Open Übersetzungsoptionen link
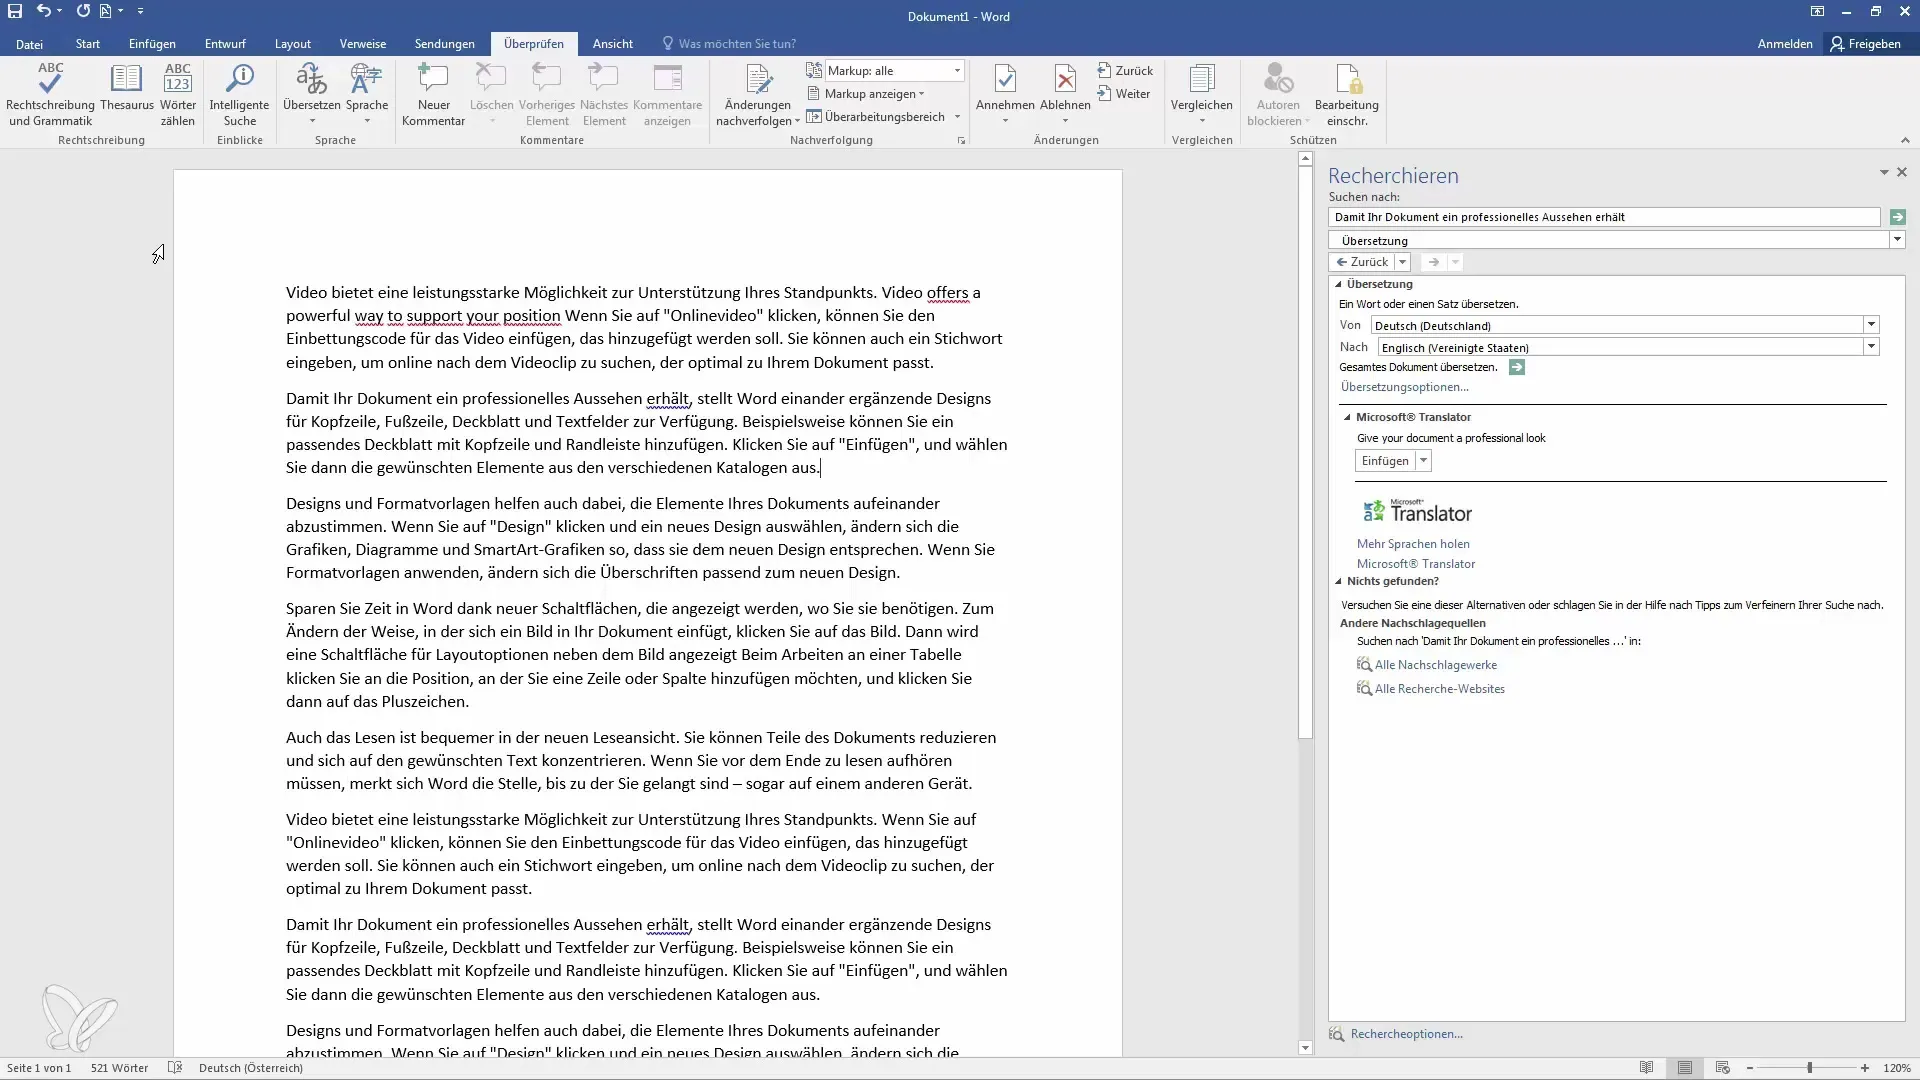The image size is (1920, 1080). (x=1404, y=387)
